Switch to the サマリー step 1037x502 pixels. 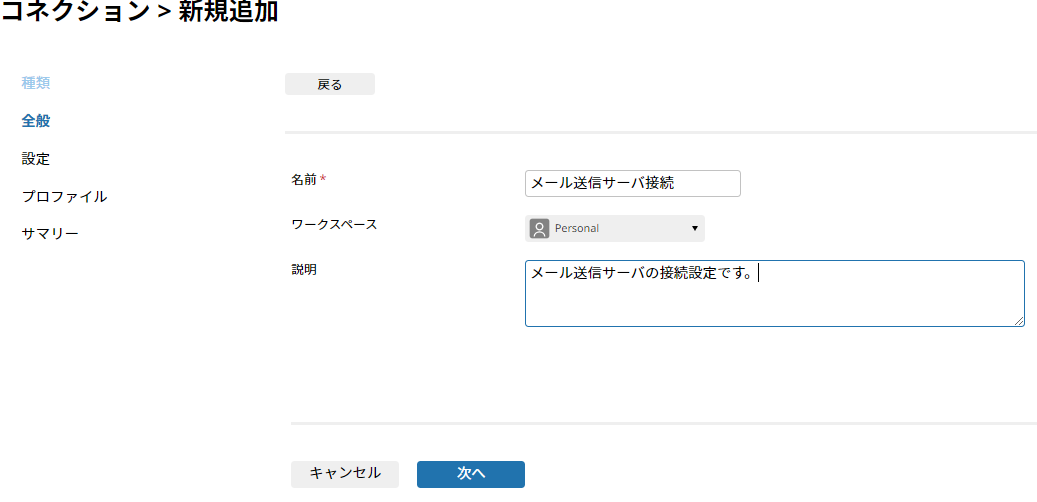(50, 234)
